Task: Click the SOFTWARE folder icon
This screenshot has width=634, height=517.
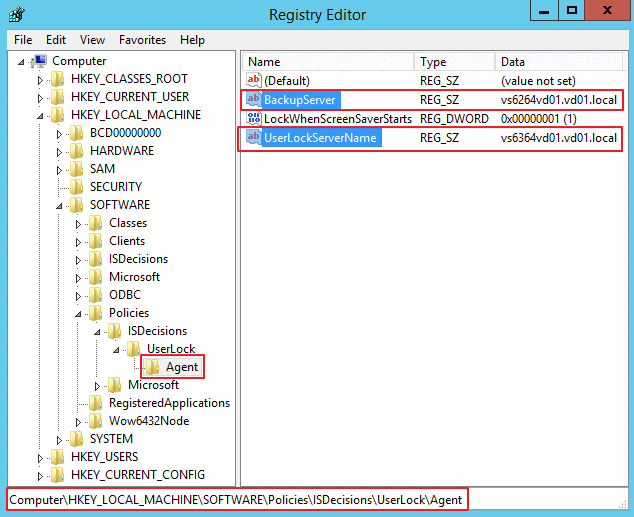Action: point(76,205)
